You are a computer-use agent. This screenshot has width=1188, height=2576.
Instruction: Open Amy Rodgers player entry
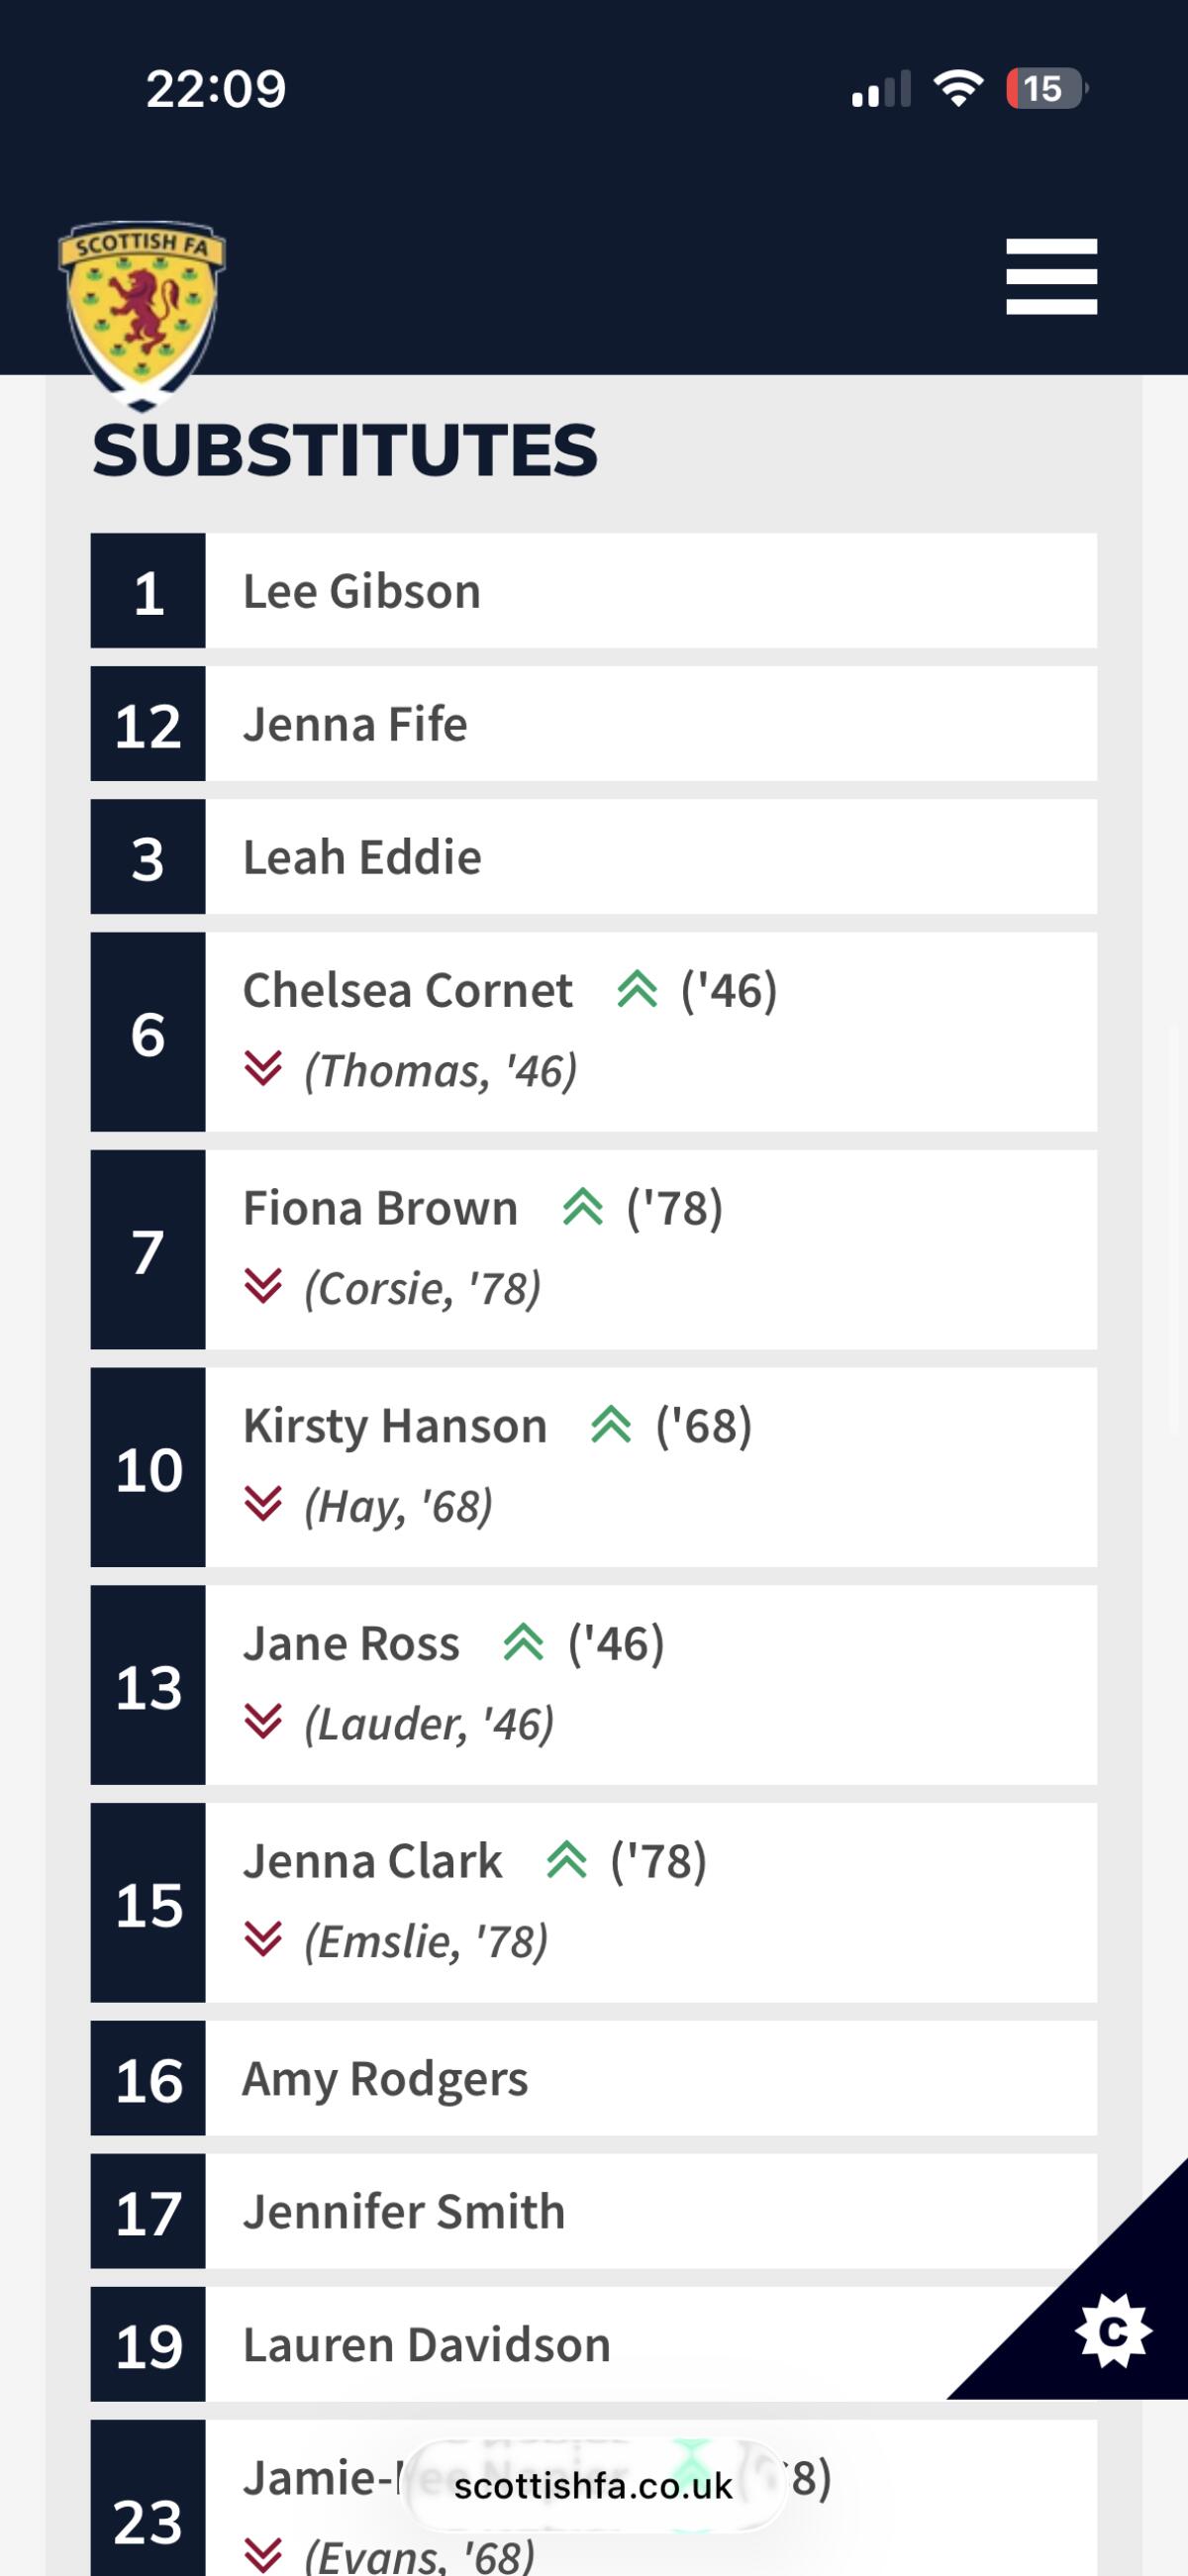click(594, 2079)
